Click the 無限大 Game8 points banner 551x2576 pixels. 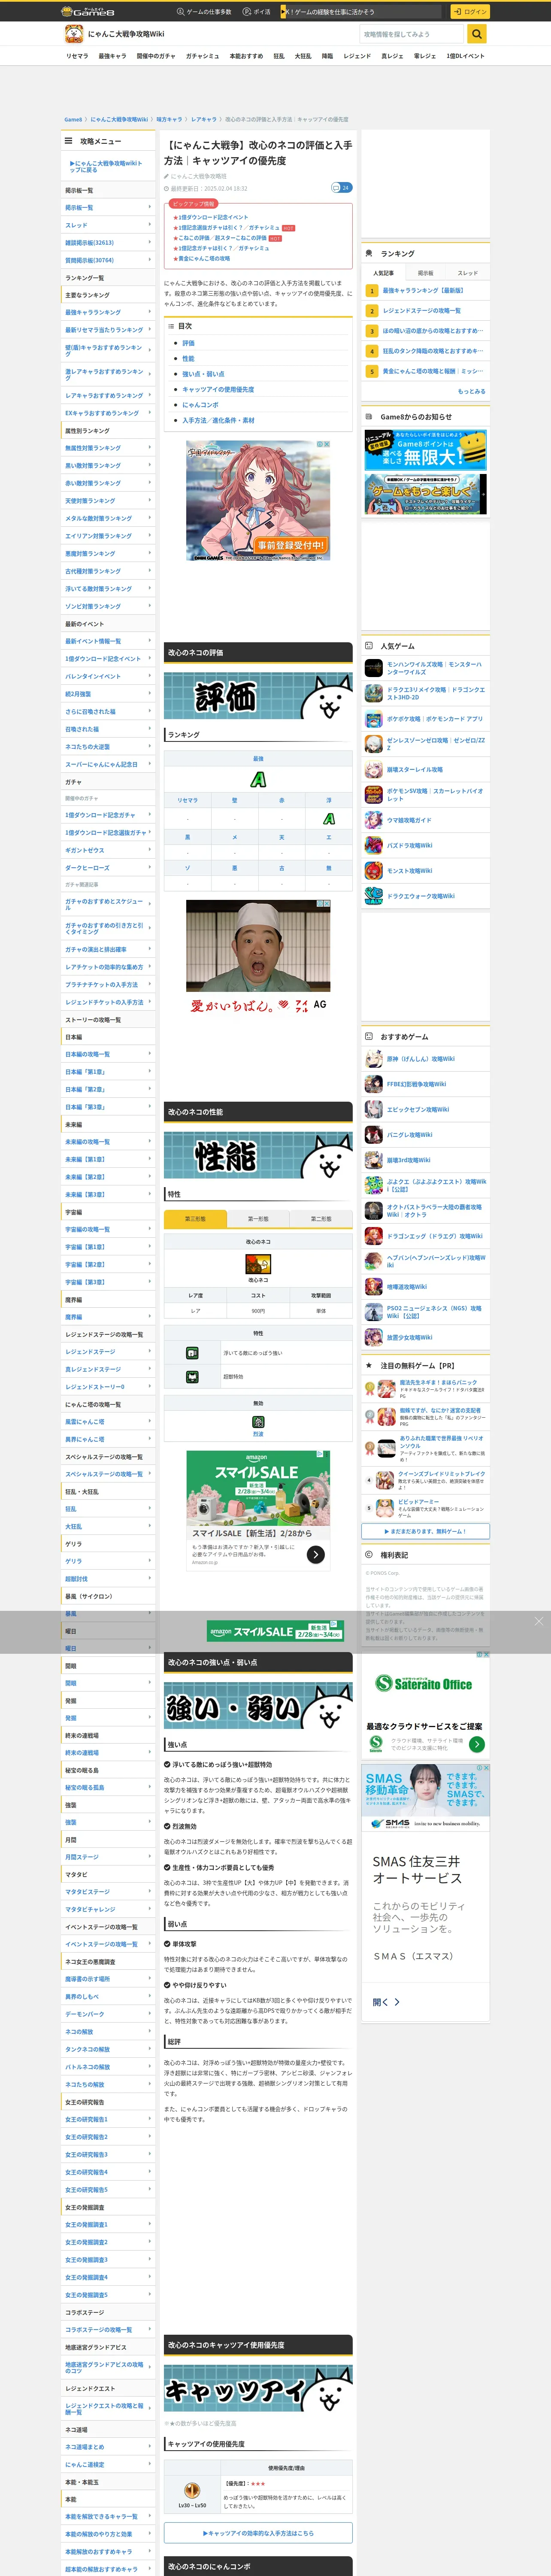click(426, 451)
